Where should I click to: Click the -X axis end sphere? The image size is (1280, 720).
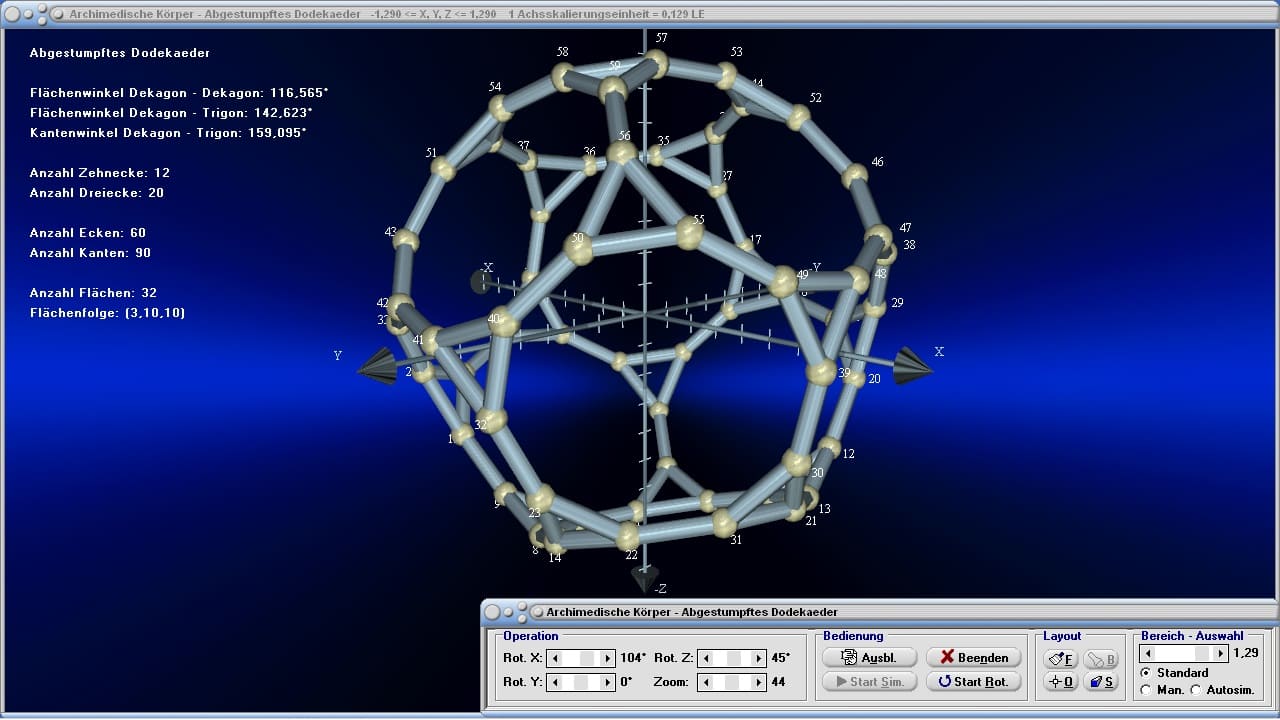click(x=481, y=282)
